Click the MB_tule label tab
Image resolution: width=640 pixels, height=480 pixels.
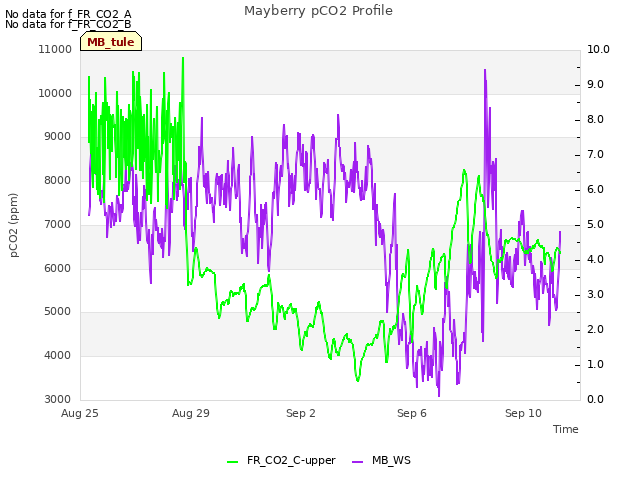coord(111,42)
